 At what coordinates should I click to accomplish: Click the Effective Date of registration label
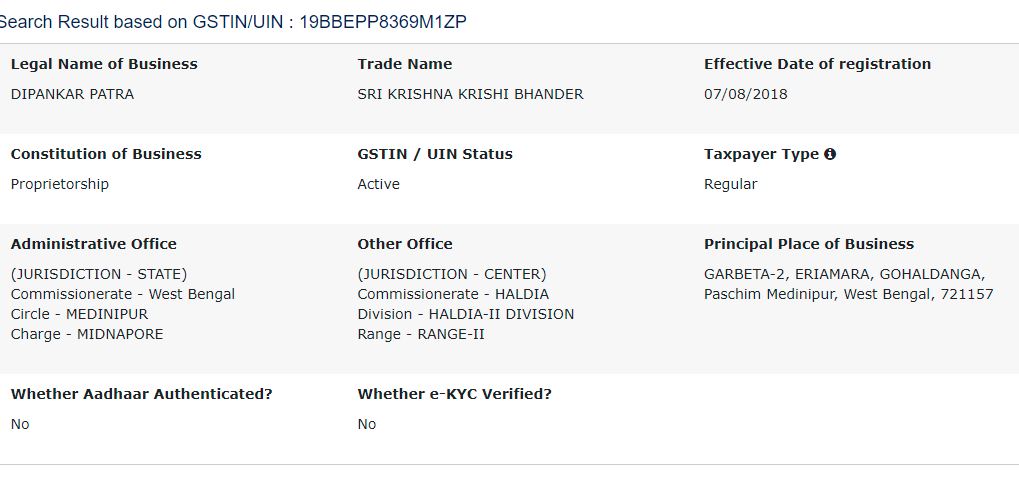[x=817, y=64]
